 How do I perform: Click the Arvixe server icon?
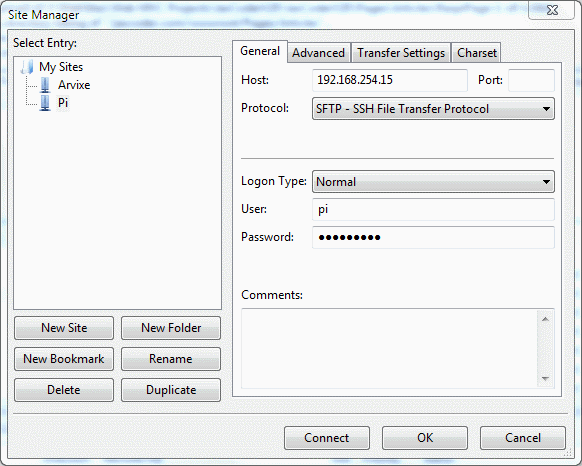45,85
